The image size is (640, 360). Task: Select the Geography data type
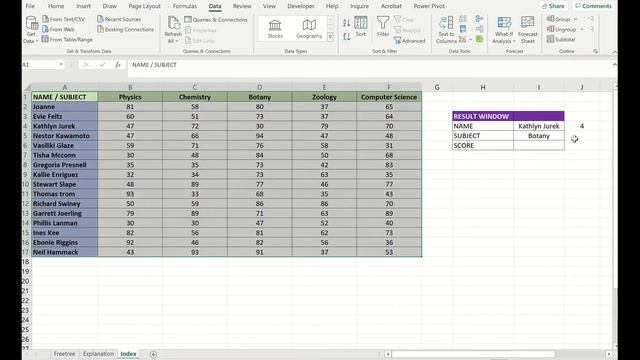pyautogui.click(x=309, y=29)
